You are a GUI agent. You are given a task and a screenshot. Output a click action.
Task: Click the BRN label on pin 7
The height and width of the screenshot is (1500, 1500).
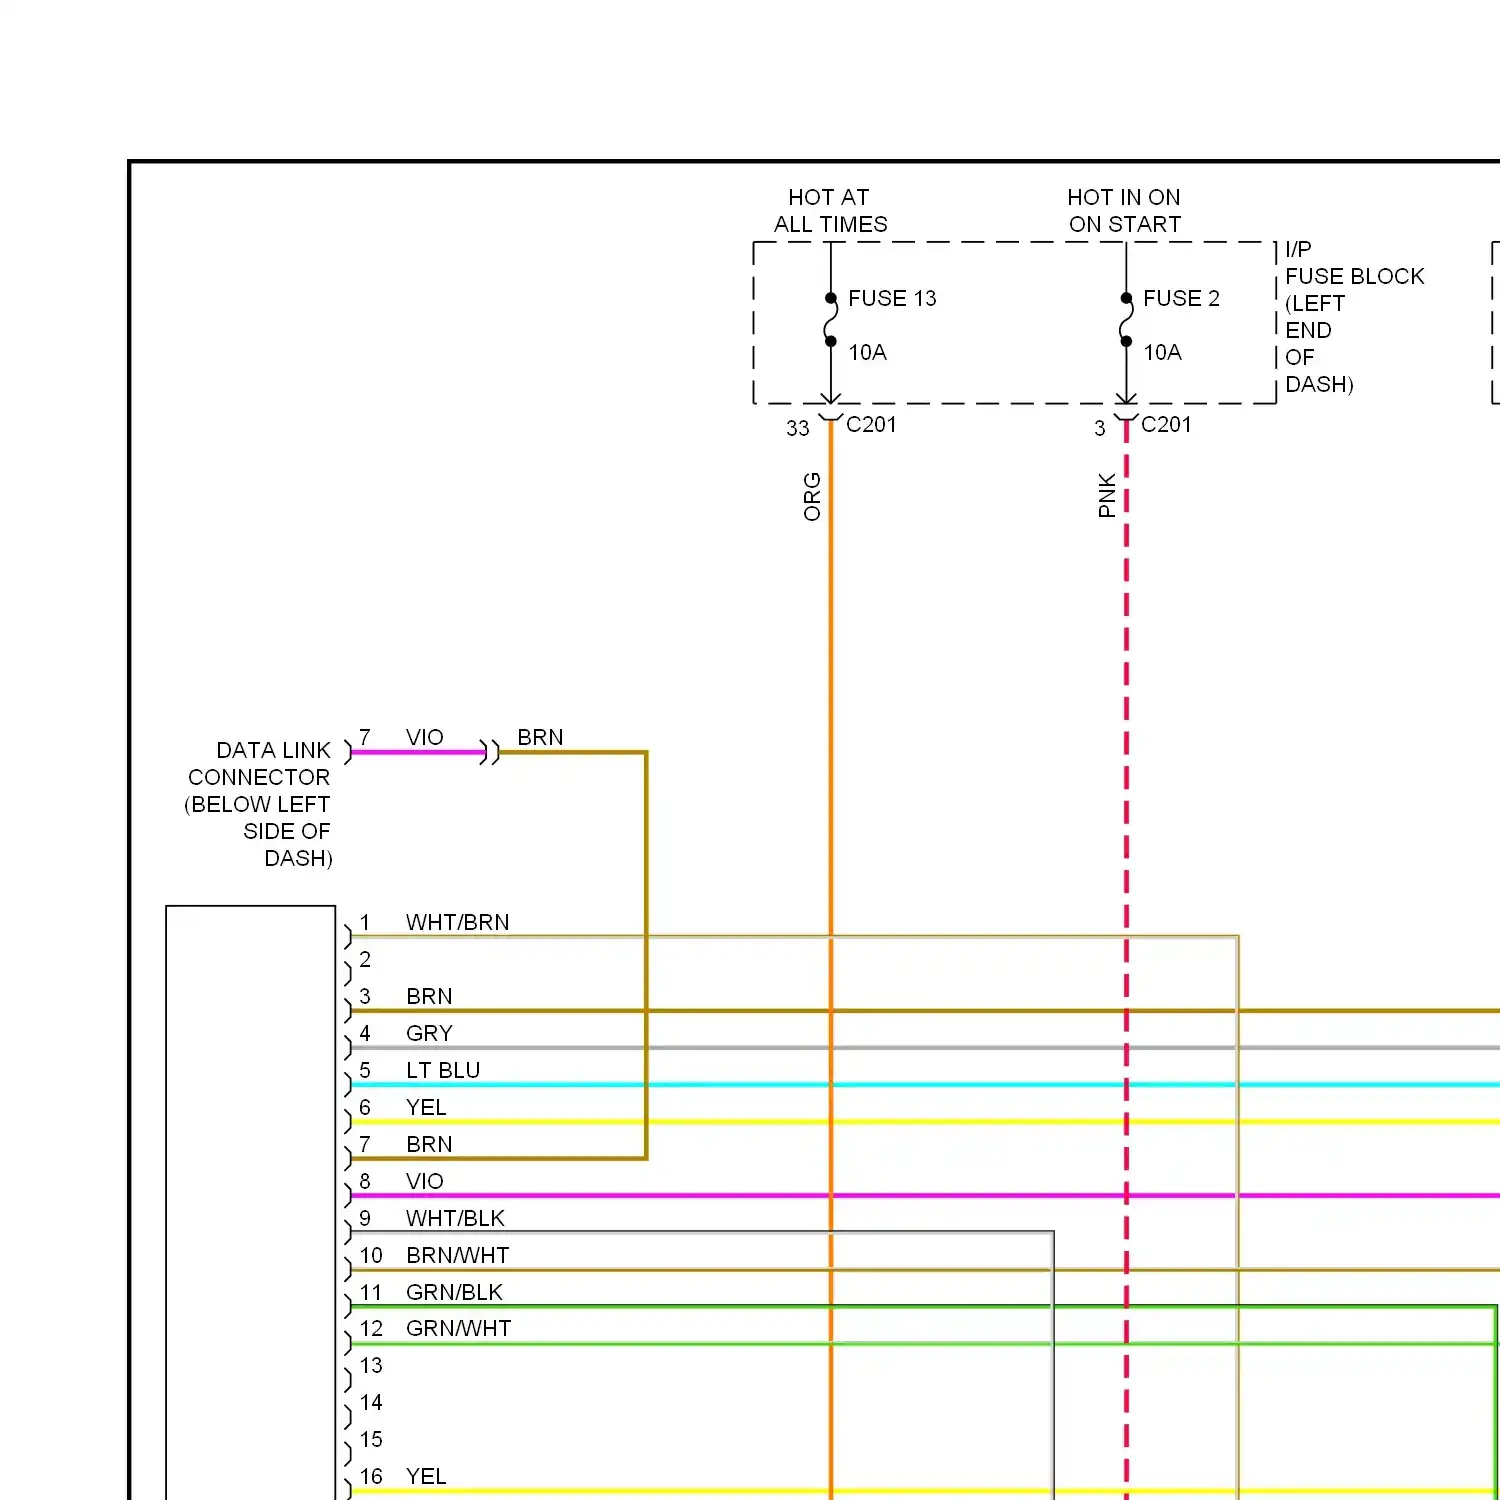(x=429, y=1144)
